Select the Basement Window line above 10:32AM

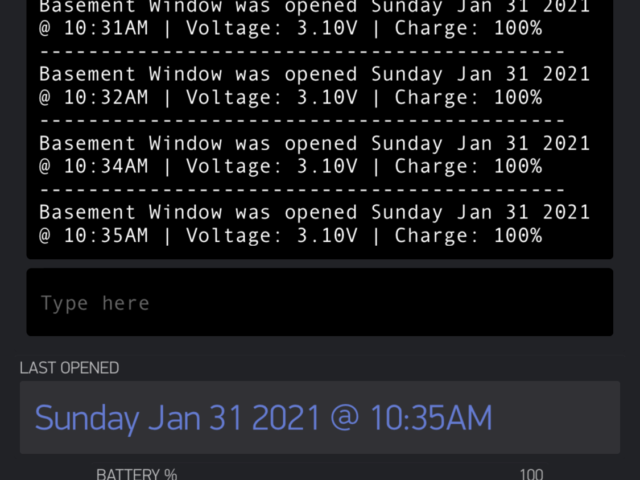pos(315,74)
